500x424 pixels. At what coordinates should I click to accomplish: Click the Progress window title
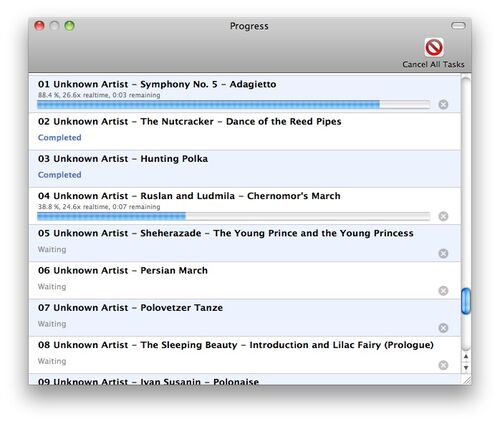pos(249,26)
